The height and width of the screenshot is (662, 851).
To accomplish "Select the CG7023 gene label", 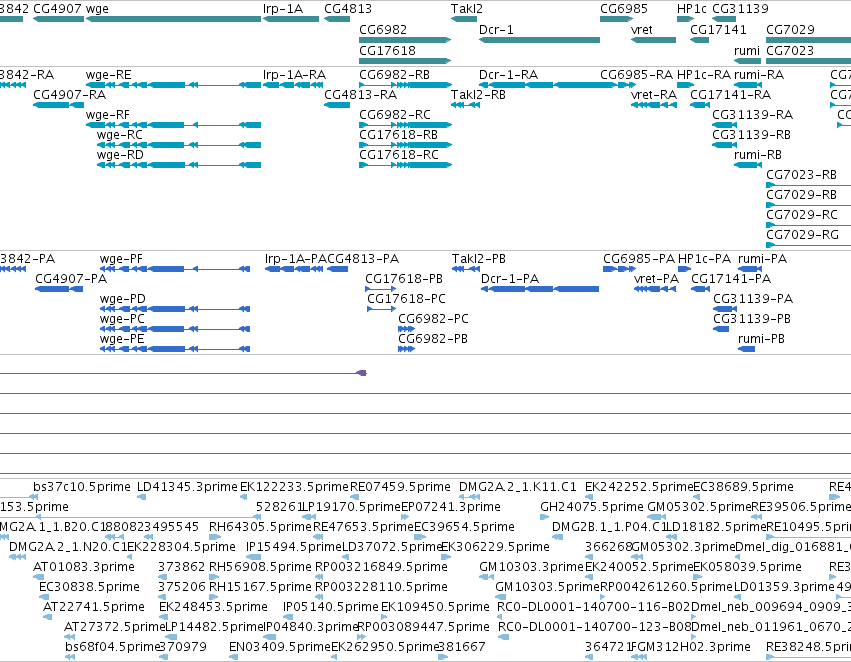I will point(790,50).
